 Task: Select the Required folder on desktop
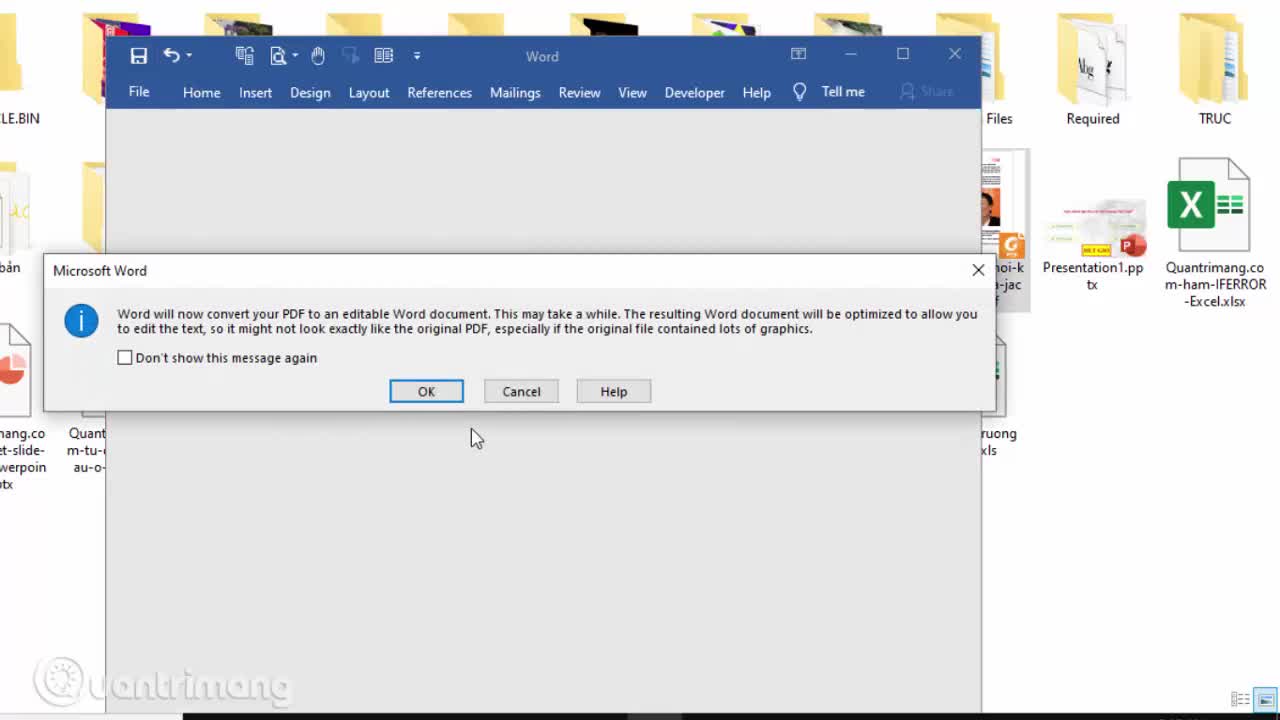[x=1092, y=70]
